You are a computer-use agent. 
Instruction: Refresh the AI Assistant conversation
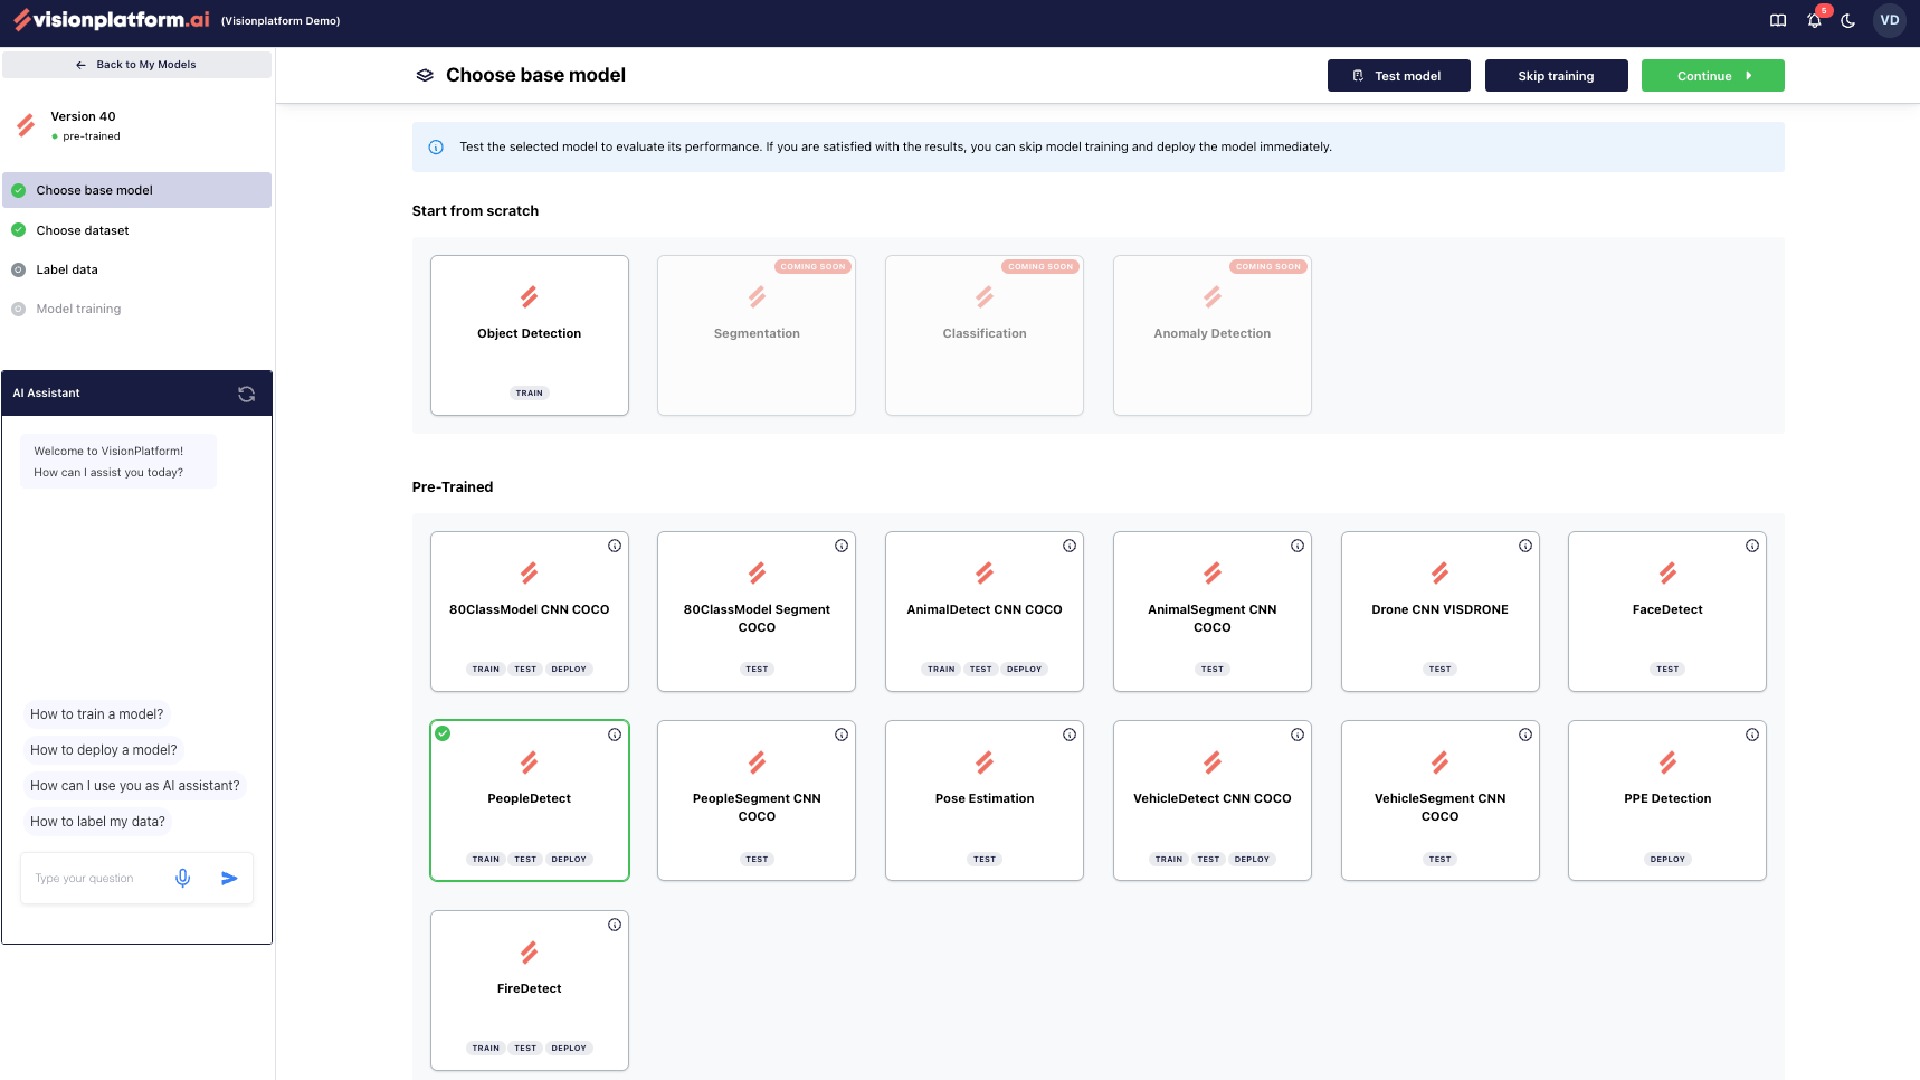(x=246, y=394)
